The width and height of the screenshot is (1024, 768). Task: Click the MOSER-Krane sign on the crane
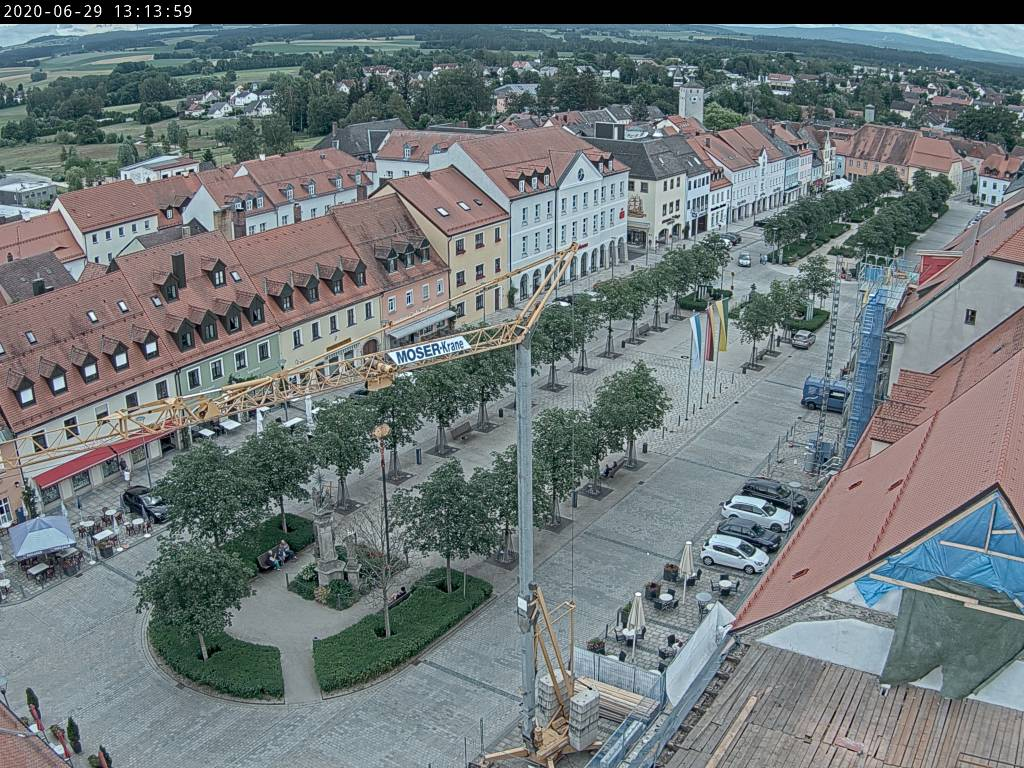(x=428, y=351)
